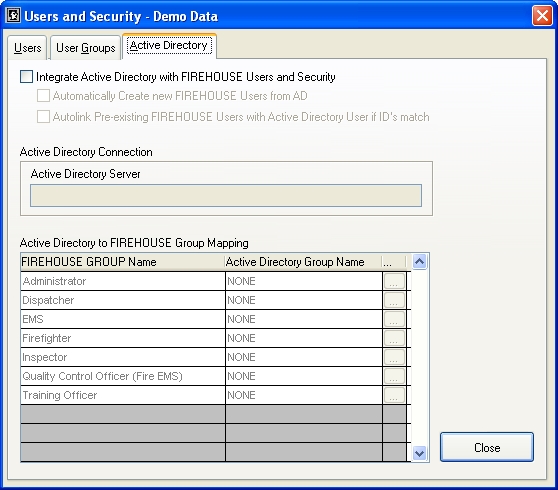
Task: Switch to the Users tab
Action: 27,48
